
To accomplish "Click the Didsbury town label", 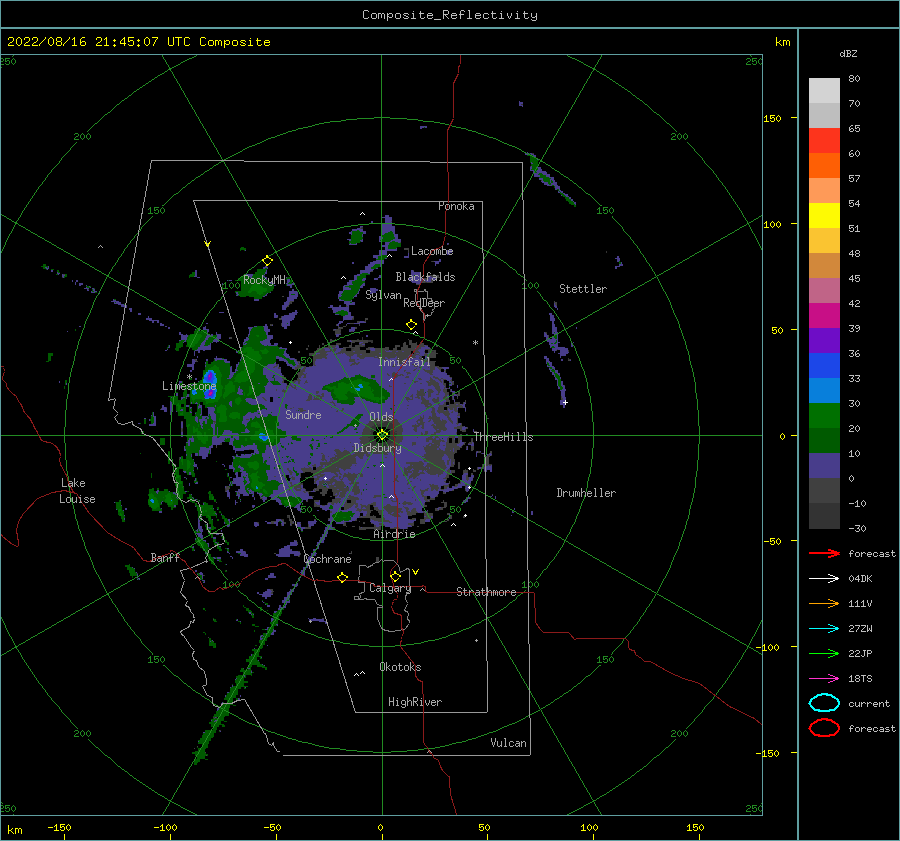I will (x=378, y=448).
